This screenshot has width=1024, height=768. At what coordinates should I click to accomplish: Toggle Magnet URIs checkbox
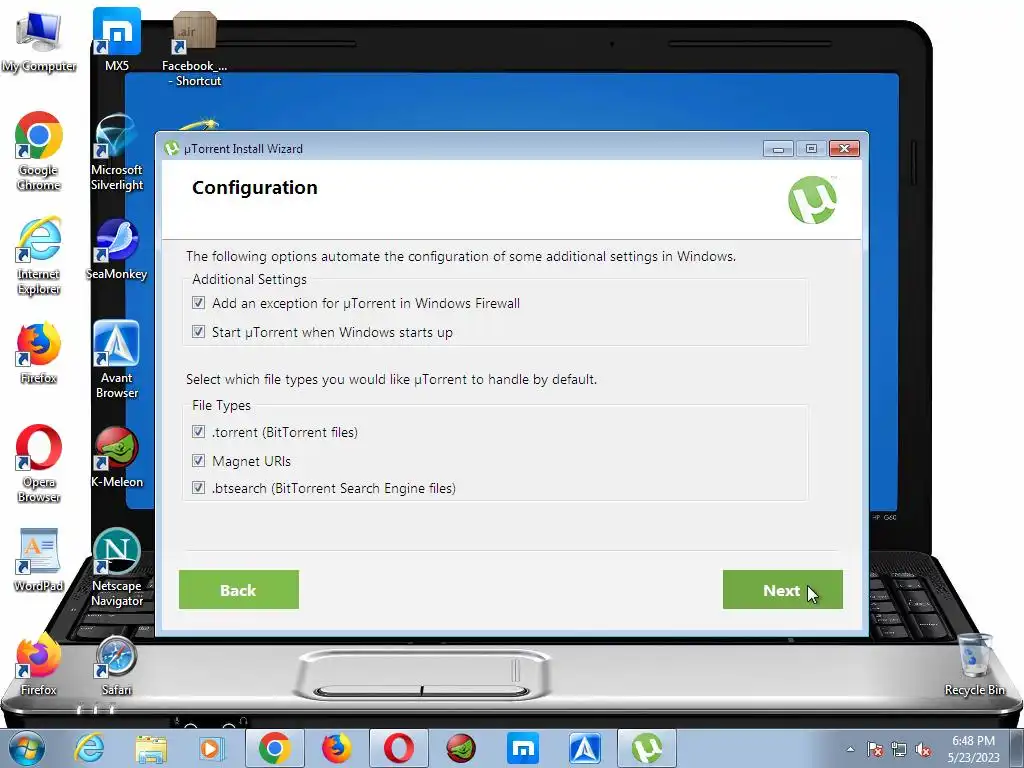tap(199, 460)
